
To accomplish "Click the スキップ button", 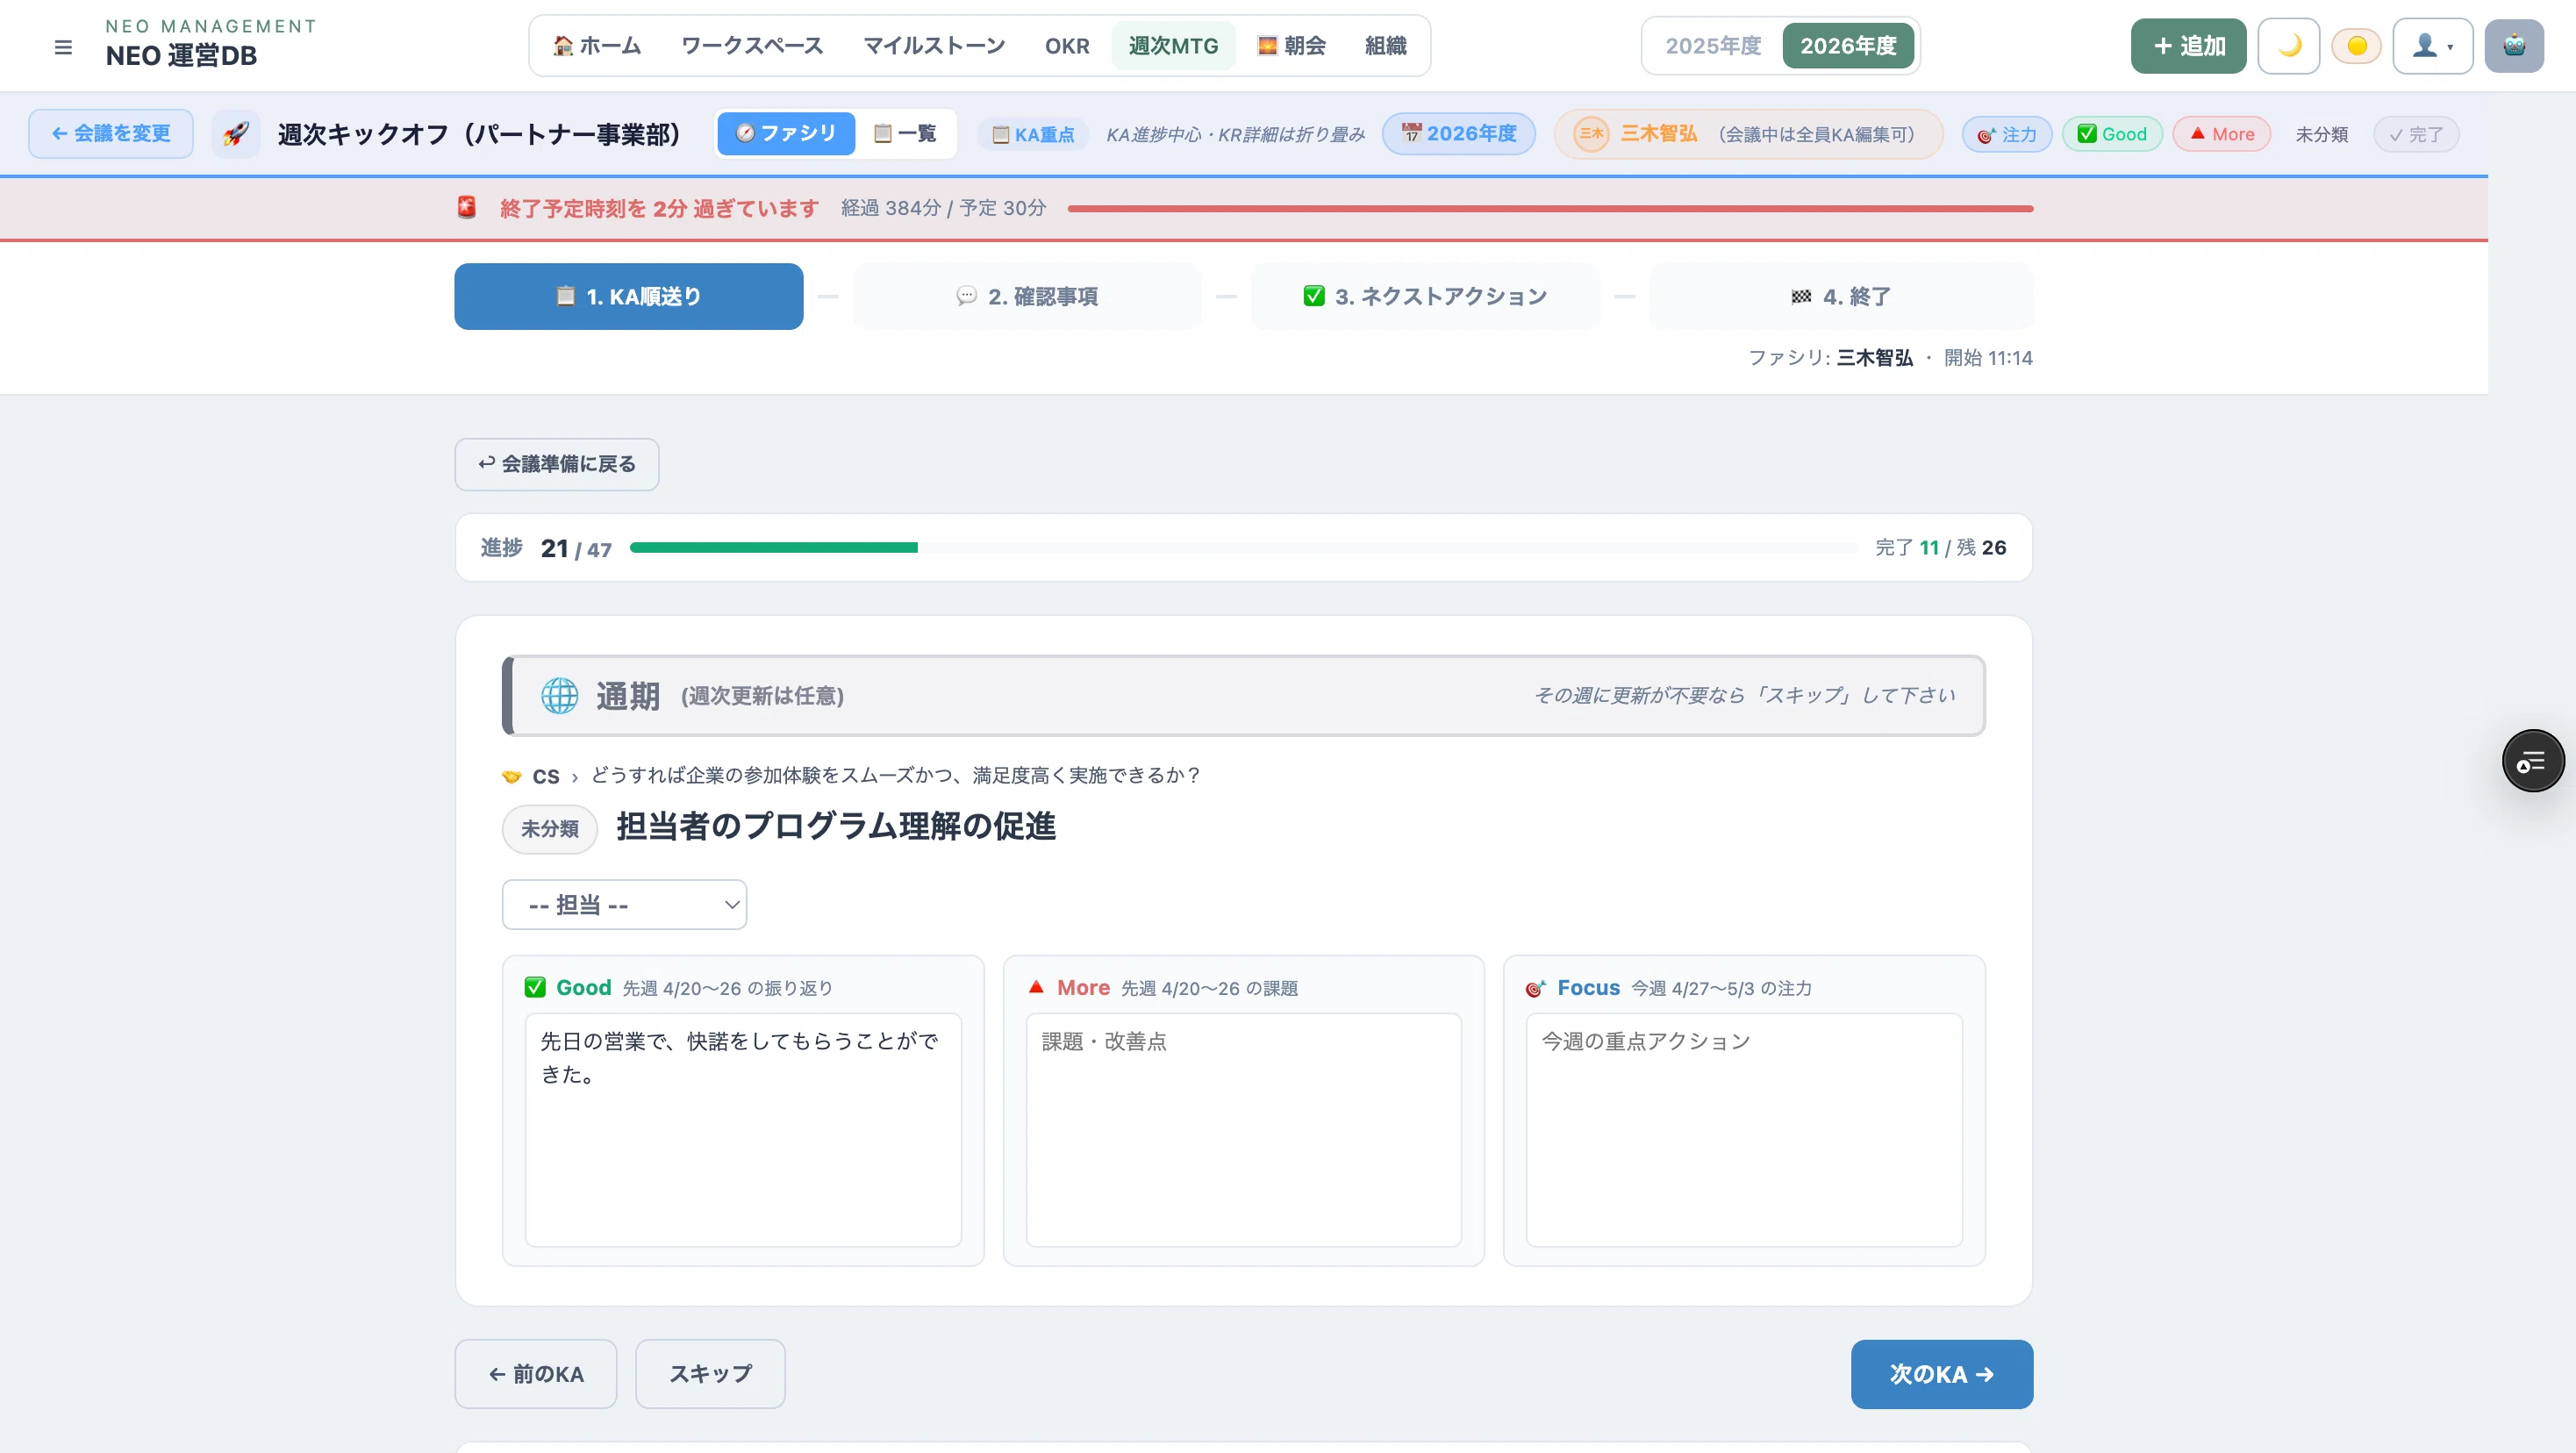I will click(710, 1374).
